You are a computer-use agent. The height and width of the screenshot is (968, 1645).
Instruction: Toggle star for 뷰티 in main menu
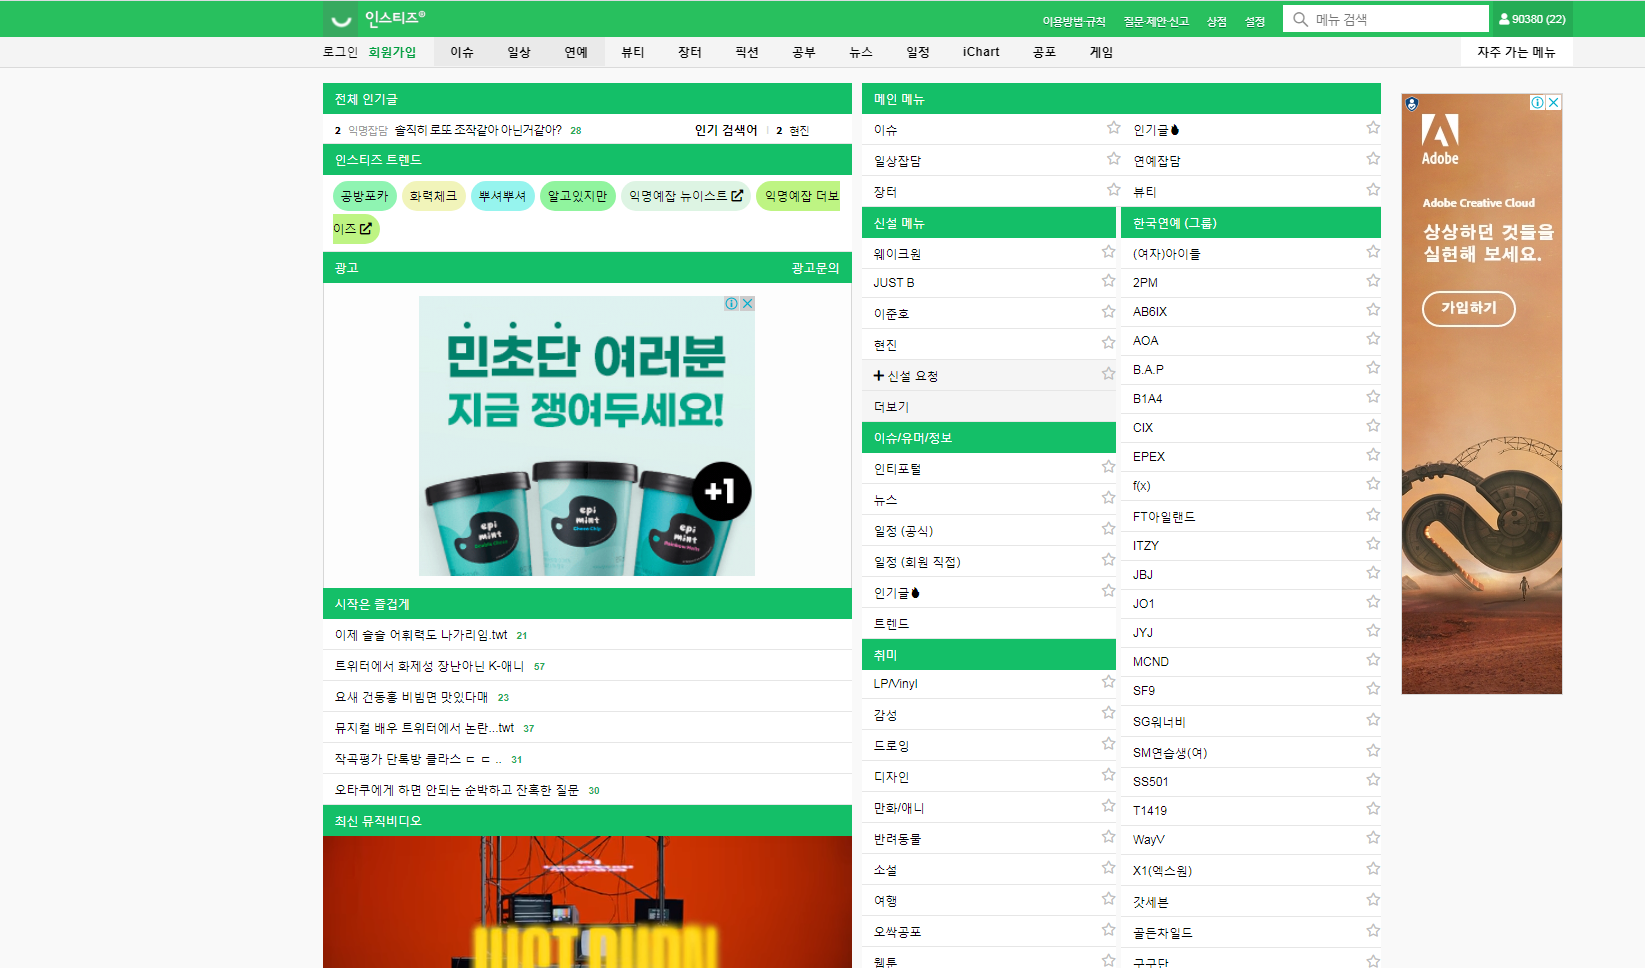click(1373, 189)
